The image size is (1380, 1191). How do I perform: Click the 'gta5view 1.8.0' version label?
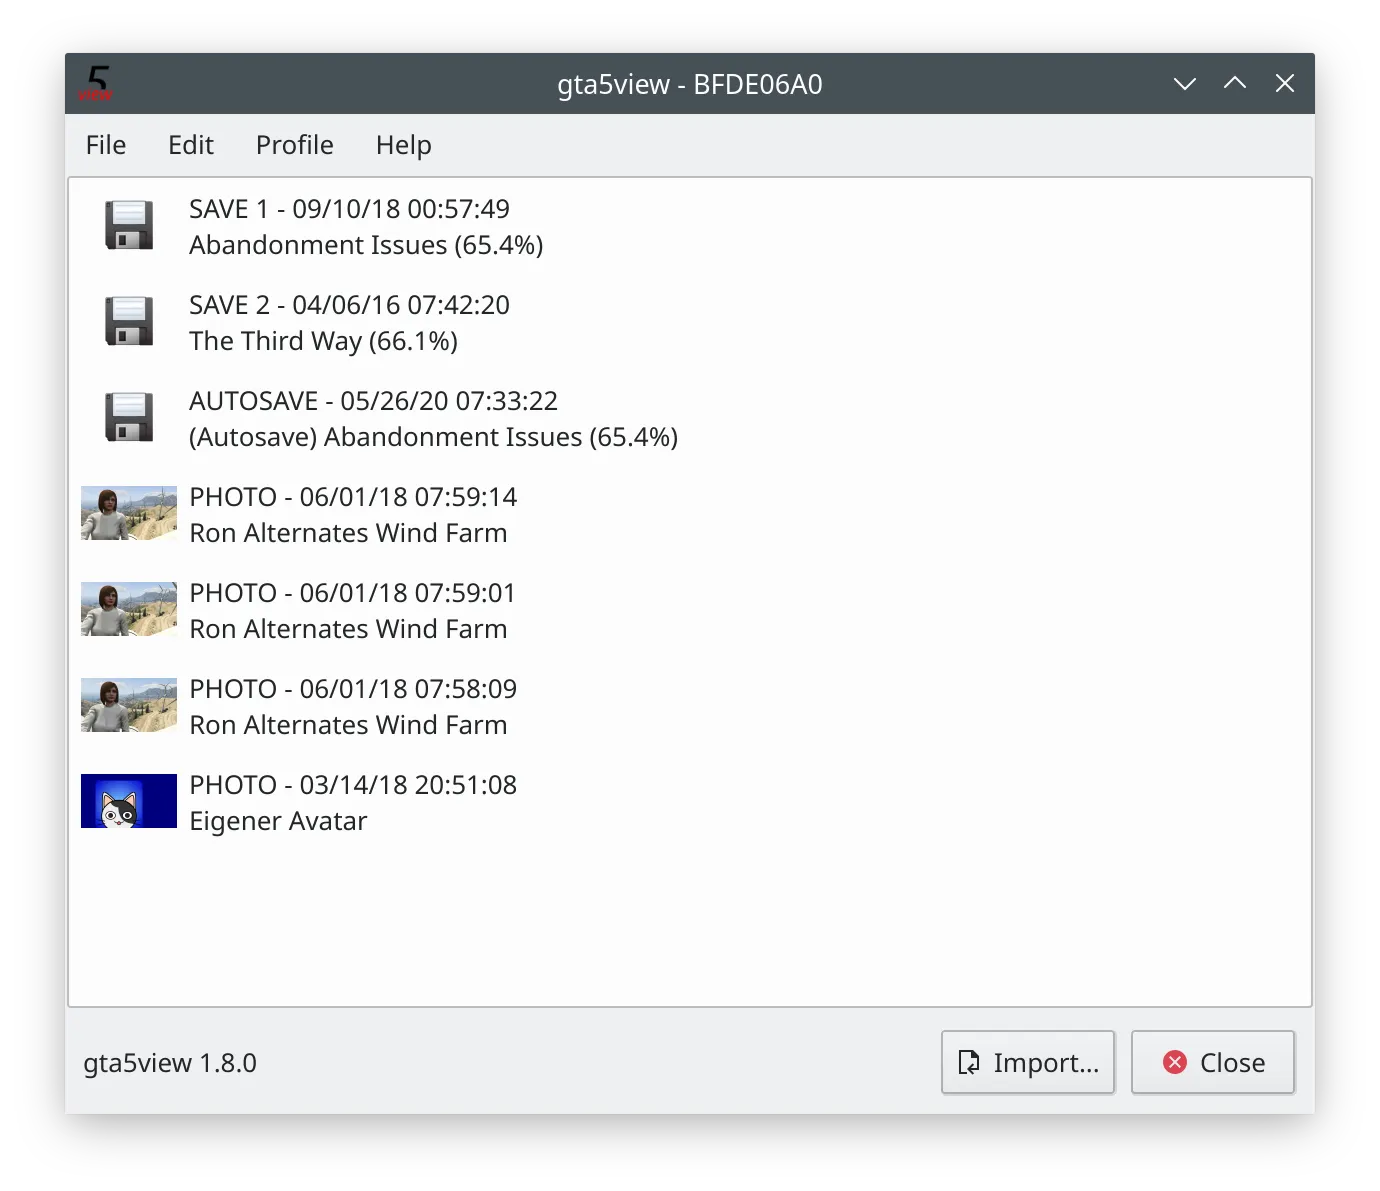point(170,1063)
